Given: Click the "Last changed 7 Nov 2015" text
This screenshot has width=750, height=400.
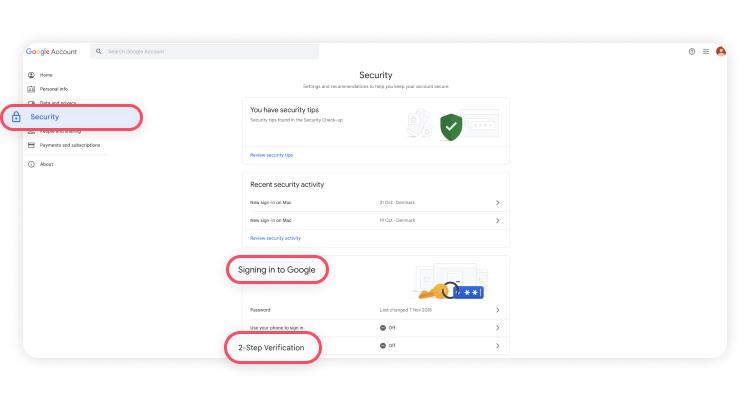Looking at the screenshot, I should tap(406, 310).
